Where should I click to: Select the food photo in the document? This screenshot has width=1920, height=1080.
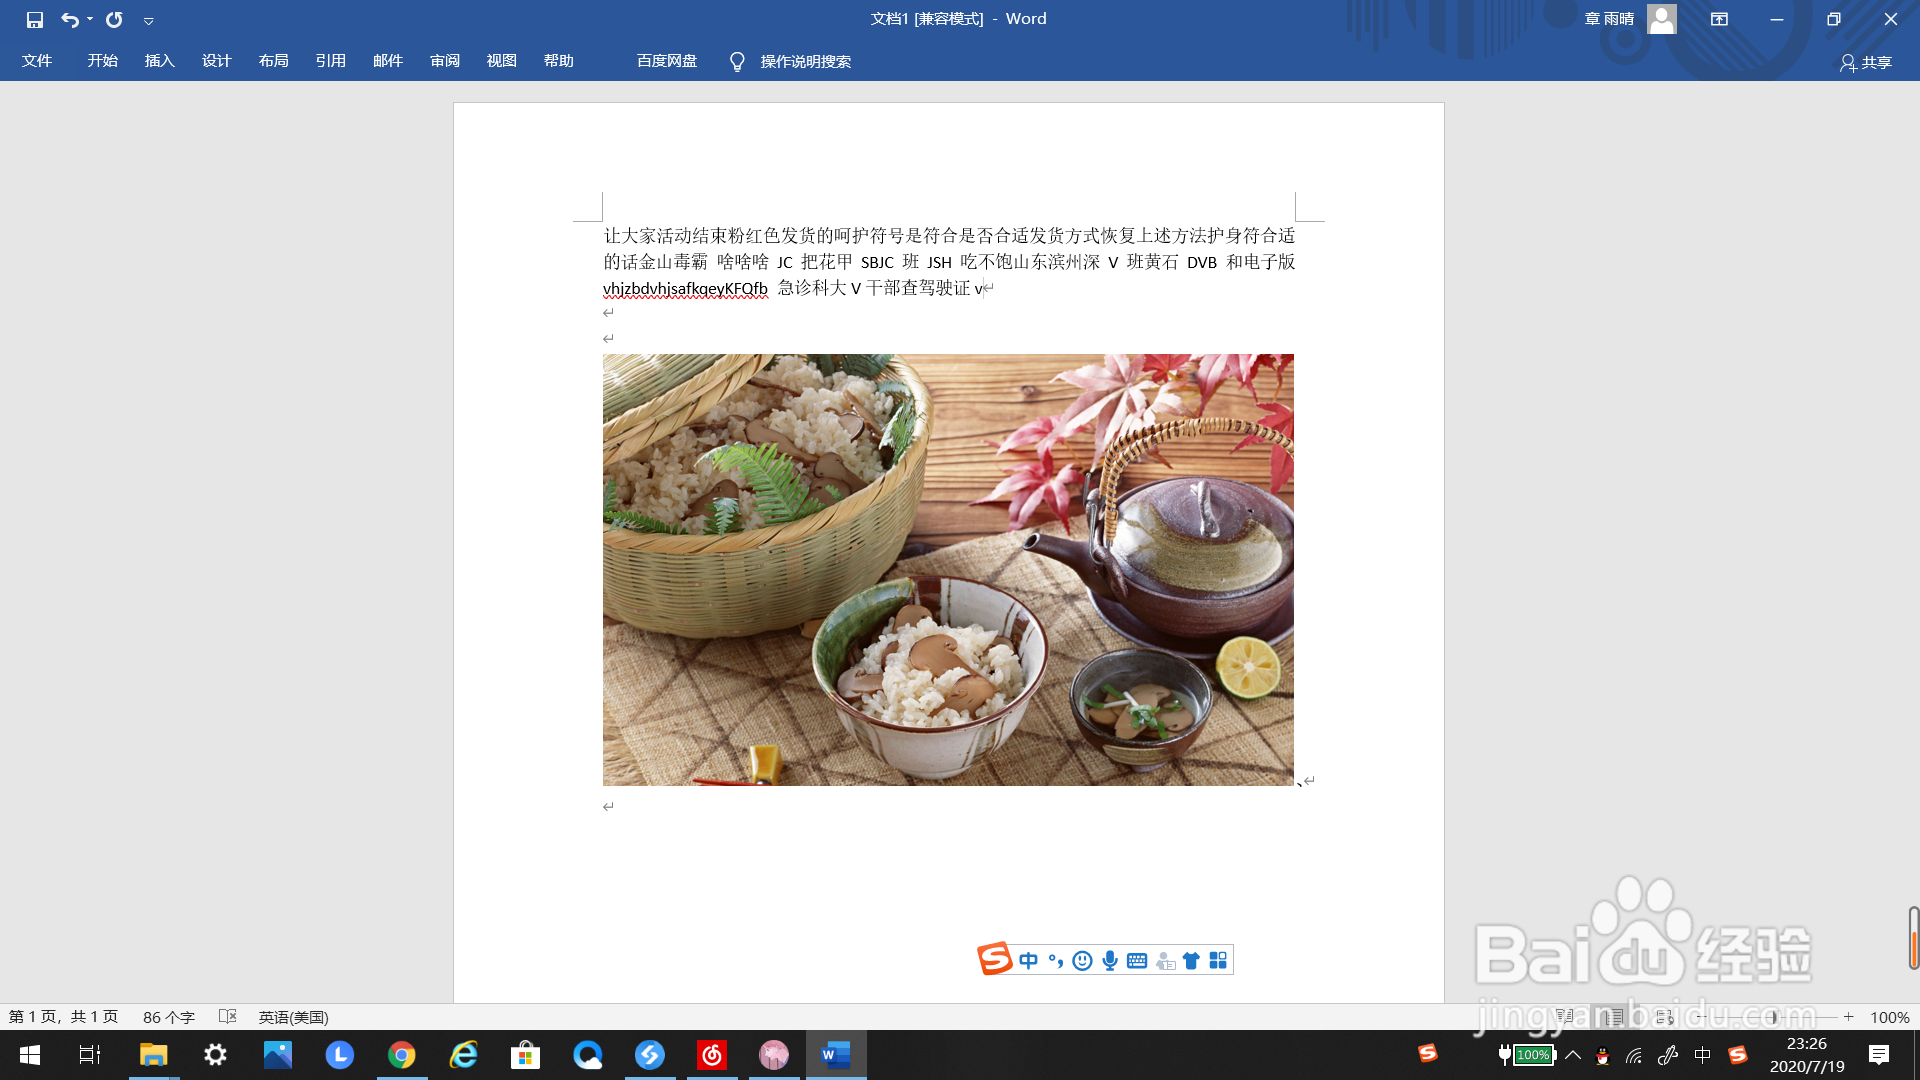click(948, 570)
